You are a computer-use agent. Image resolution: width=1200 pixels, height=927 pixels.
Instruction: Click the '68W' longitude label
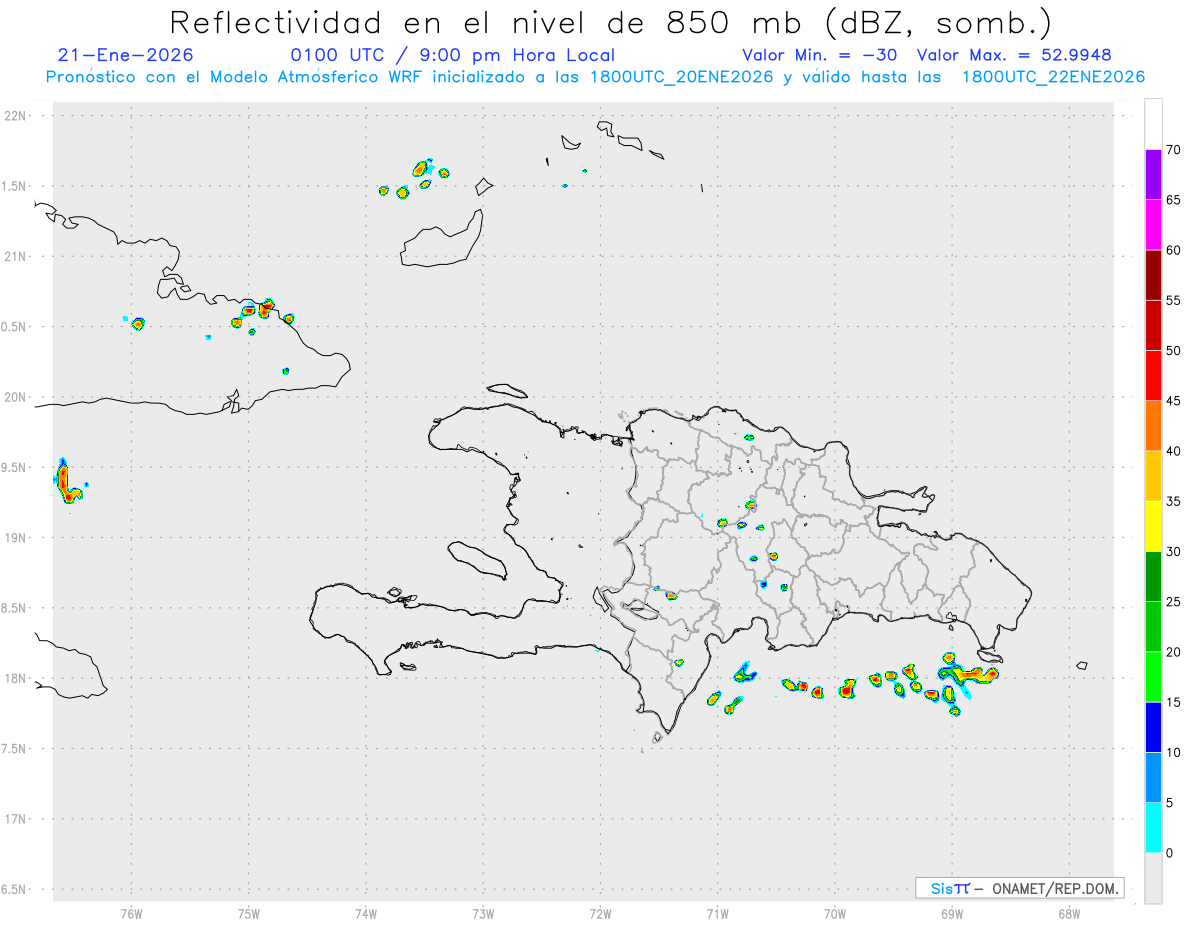(x=1069, y=913)
